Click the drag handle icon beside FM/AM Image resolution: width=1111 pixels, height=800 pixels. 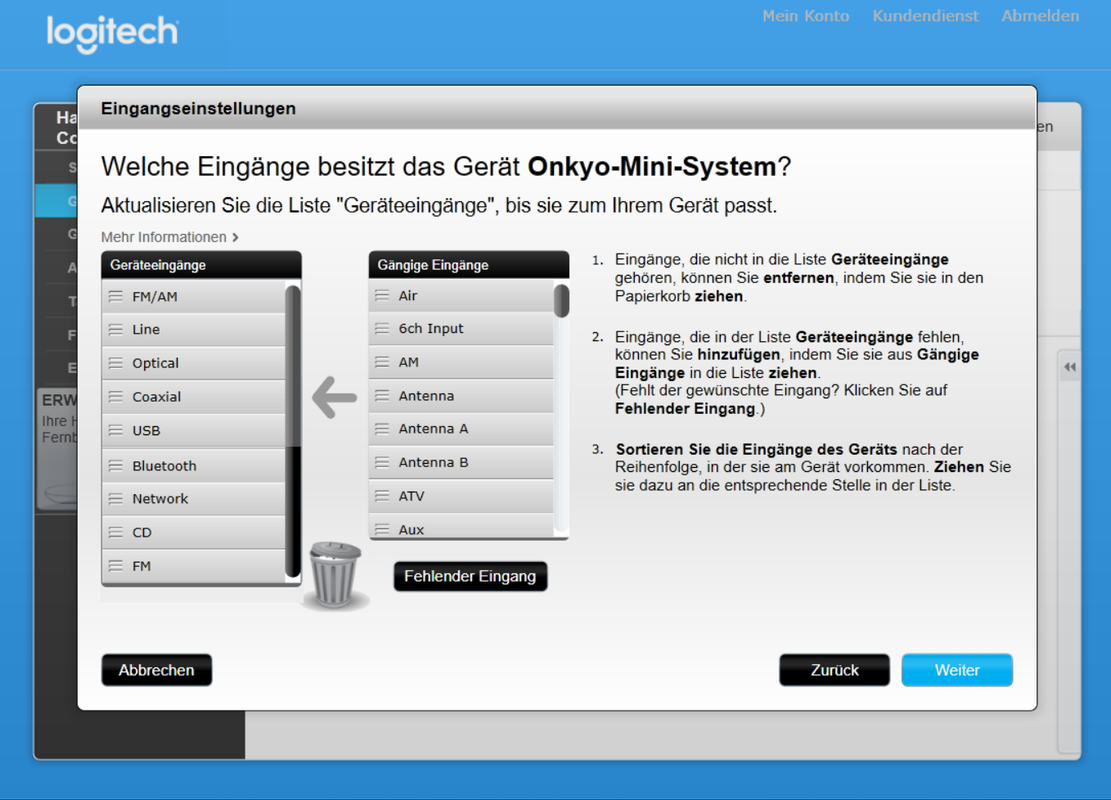pyautogui.click(x=115, y=297)
